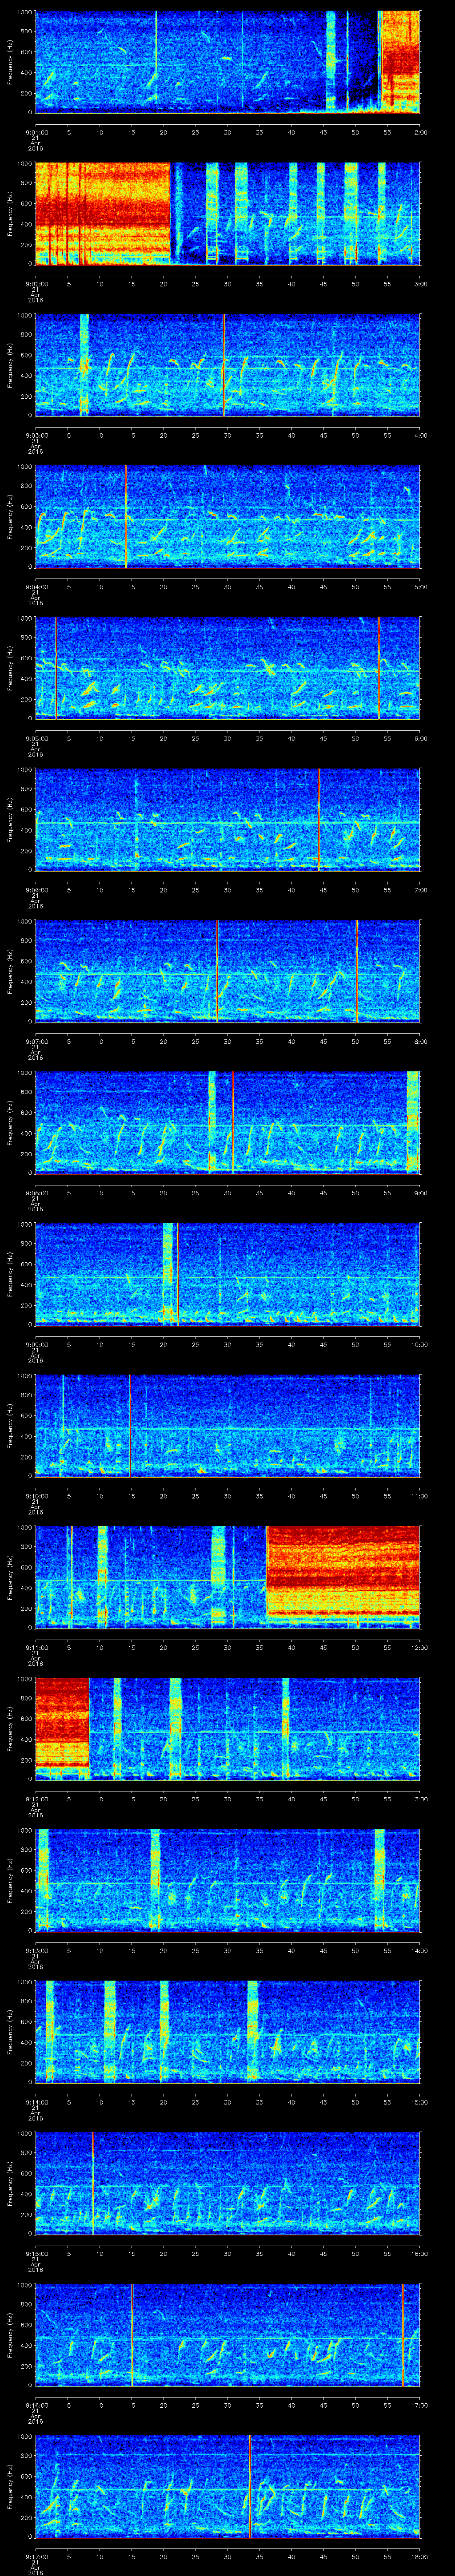Select orange marker in the 9:15:00 spectrogram
This screenshot has height=2576, width=455.
pyautogui.click(x=93, y=2183)
